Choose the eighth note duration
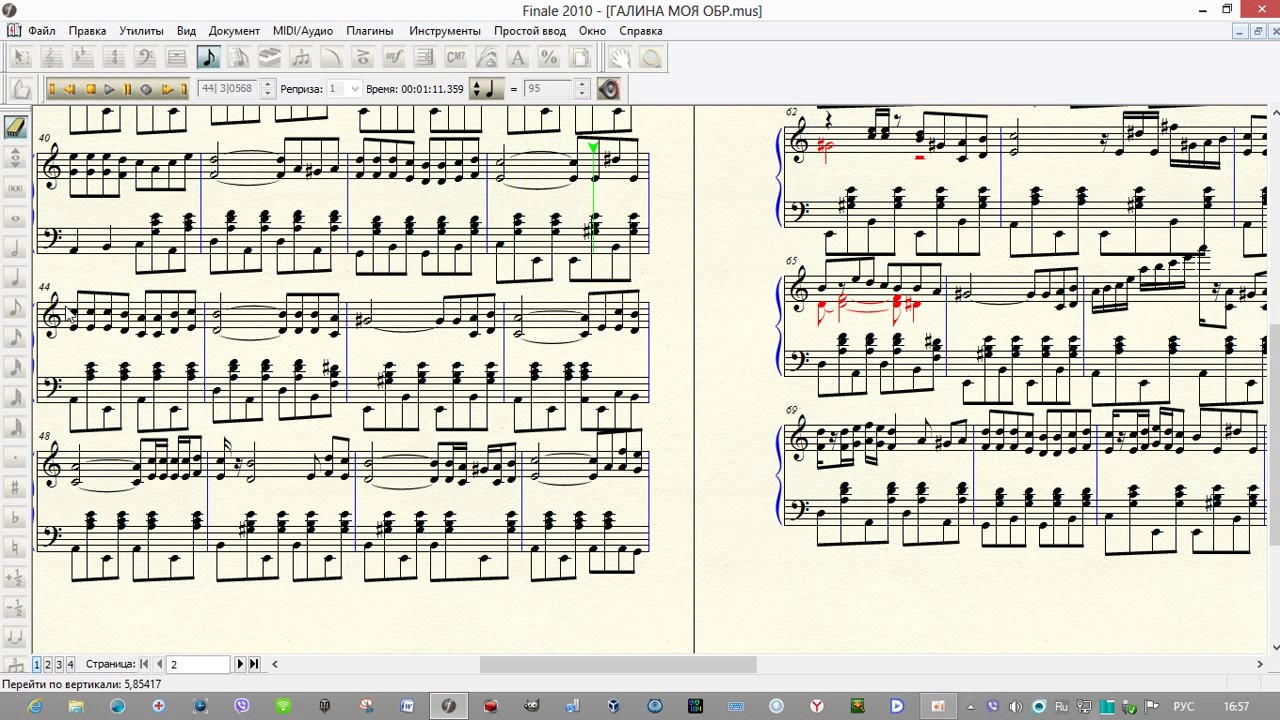The height and width of the screenshot is (720, 1280). point(15,307)
